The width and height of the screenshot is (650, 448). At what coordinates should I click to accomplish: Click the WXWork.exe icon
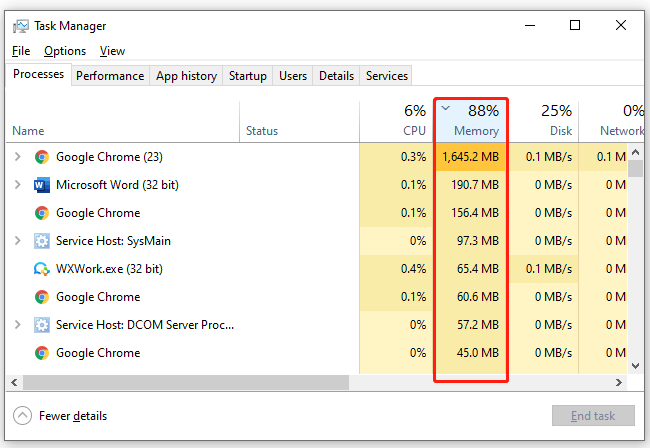click(x=42, y=269)
